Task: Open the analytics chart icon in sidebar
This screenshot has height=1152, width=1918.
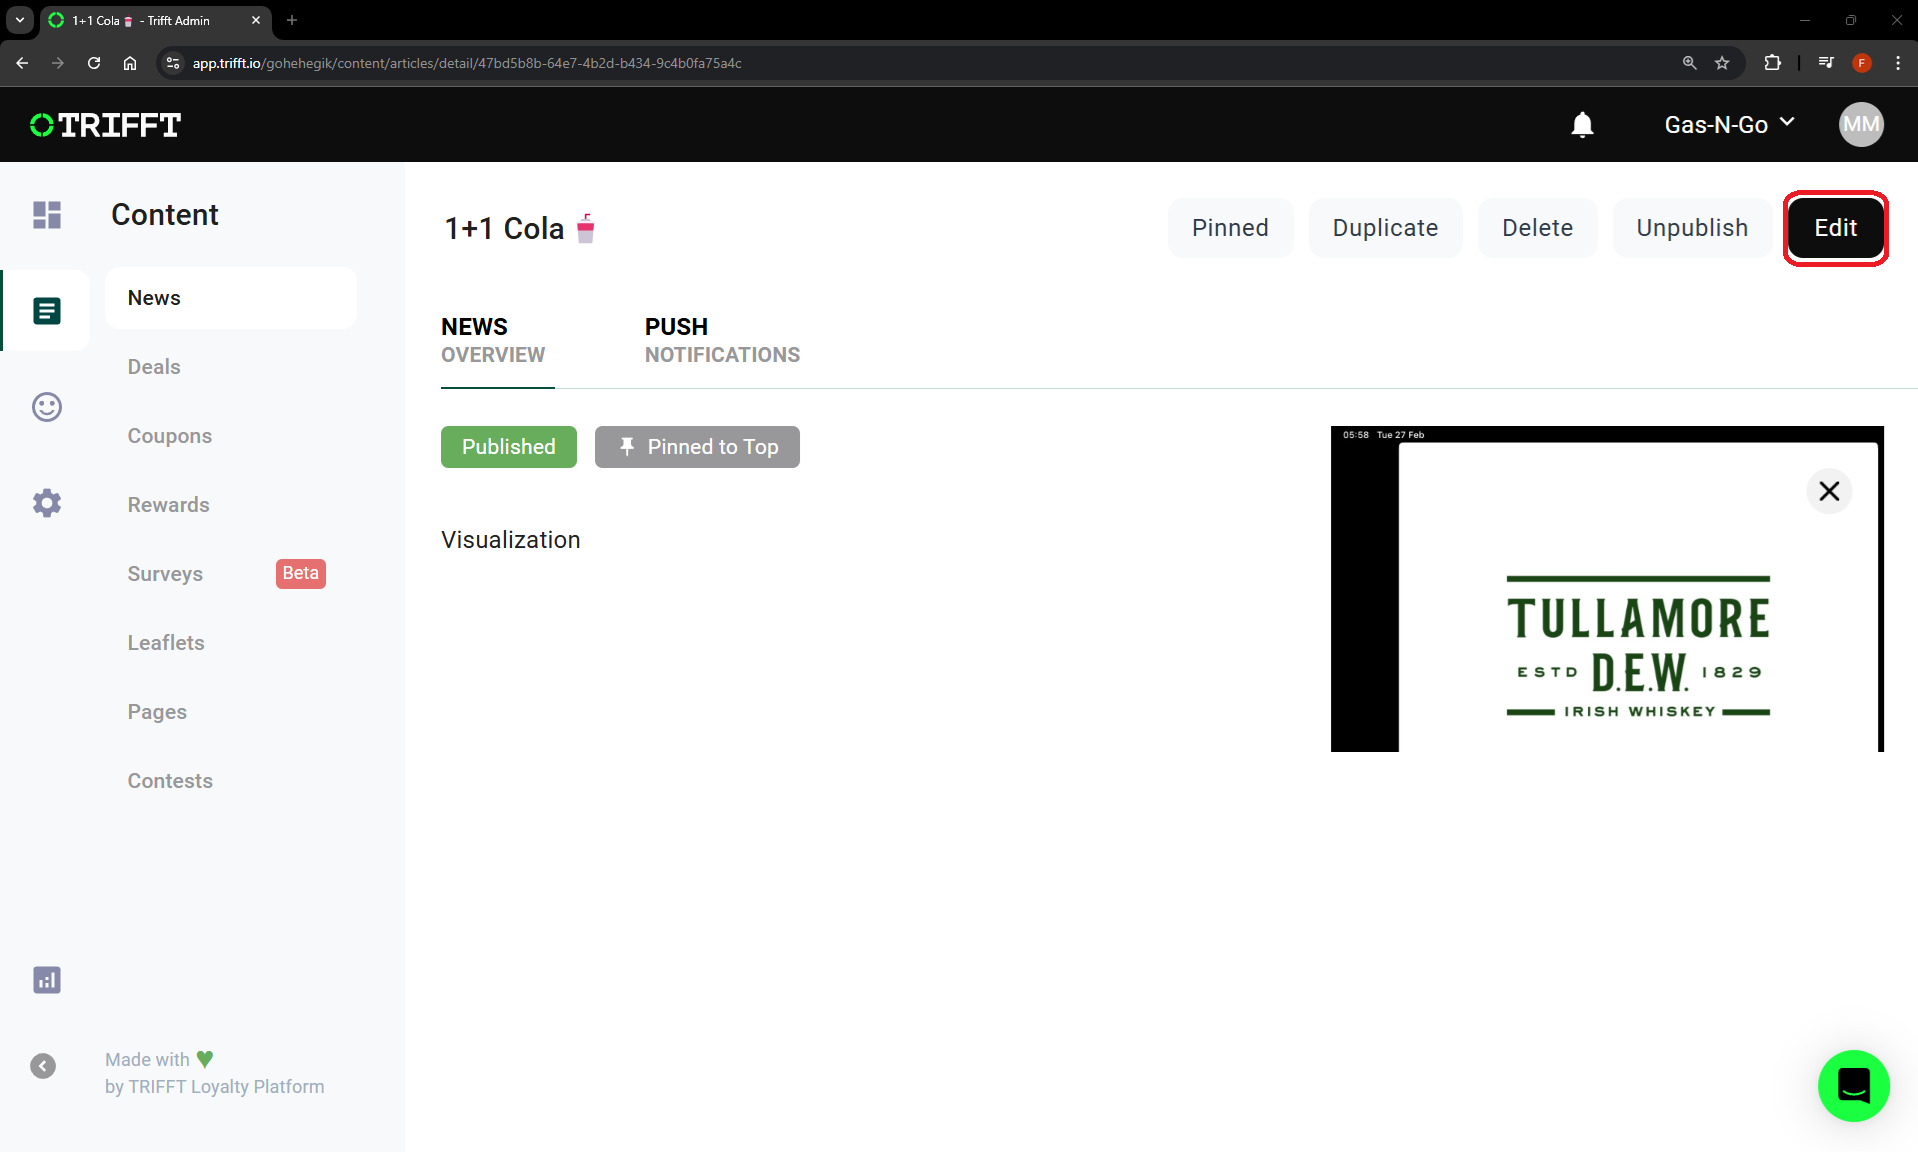Action: click(x=47, y=980)
